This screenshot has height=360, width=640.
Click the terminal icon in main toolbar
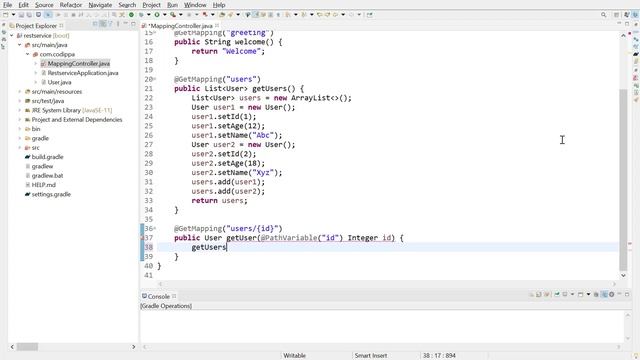(38, 15)
